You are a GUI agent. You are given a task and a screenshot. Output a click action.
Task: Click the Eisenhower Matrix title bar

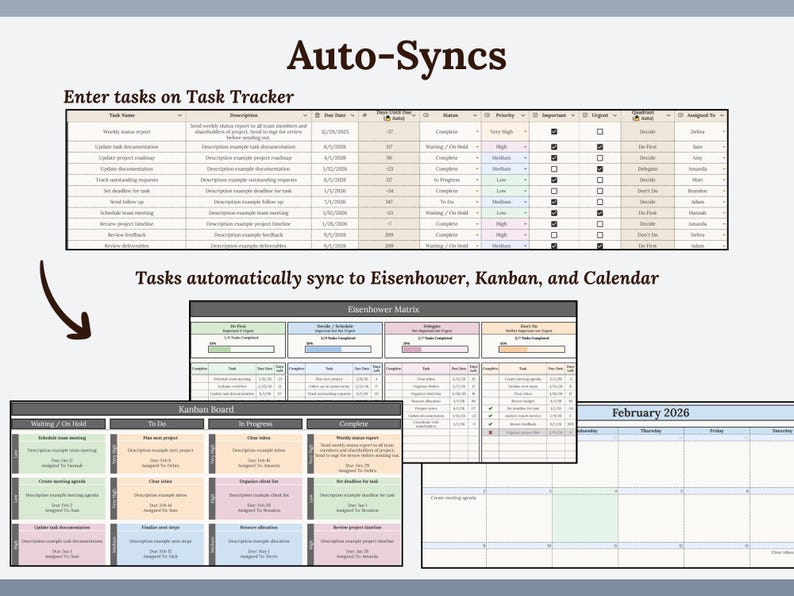(x=383, y=309)
